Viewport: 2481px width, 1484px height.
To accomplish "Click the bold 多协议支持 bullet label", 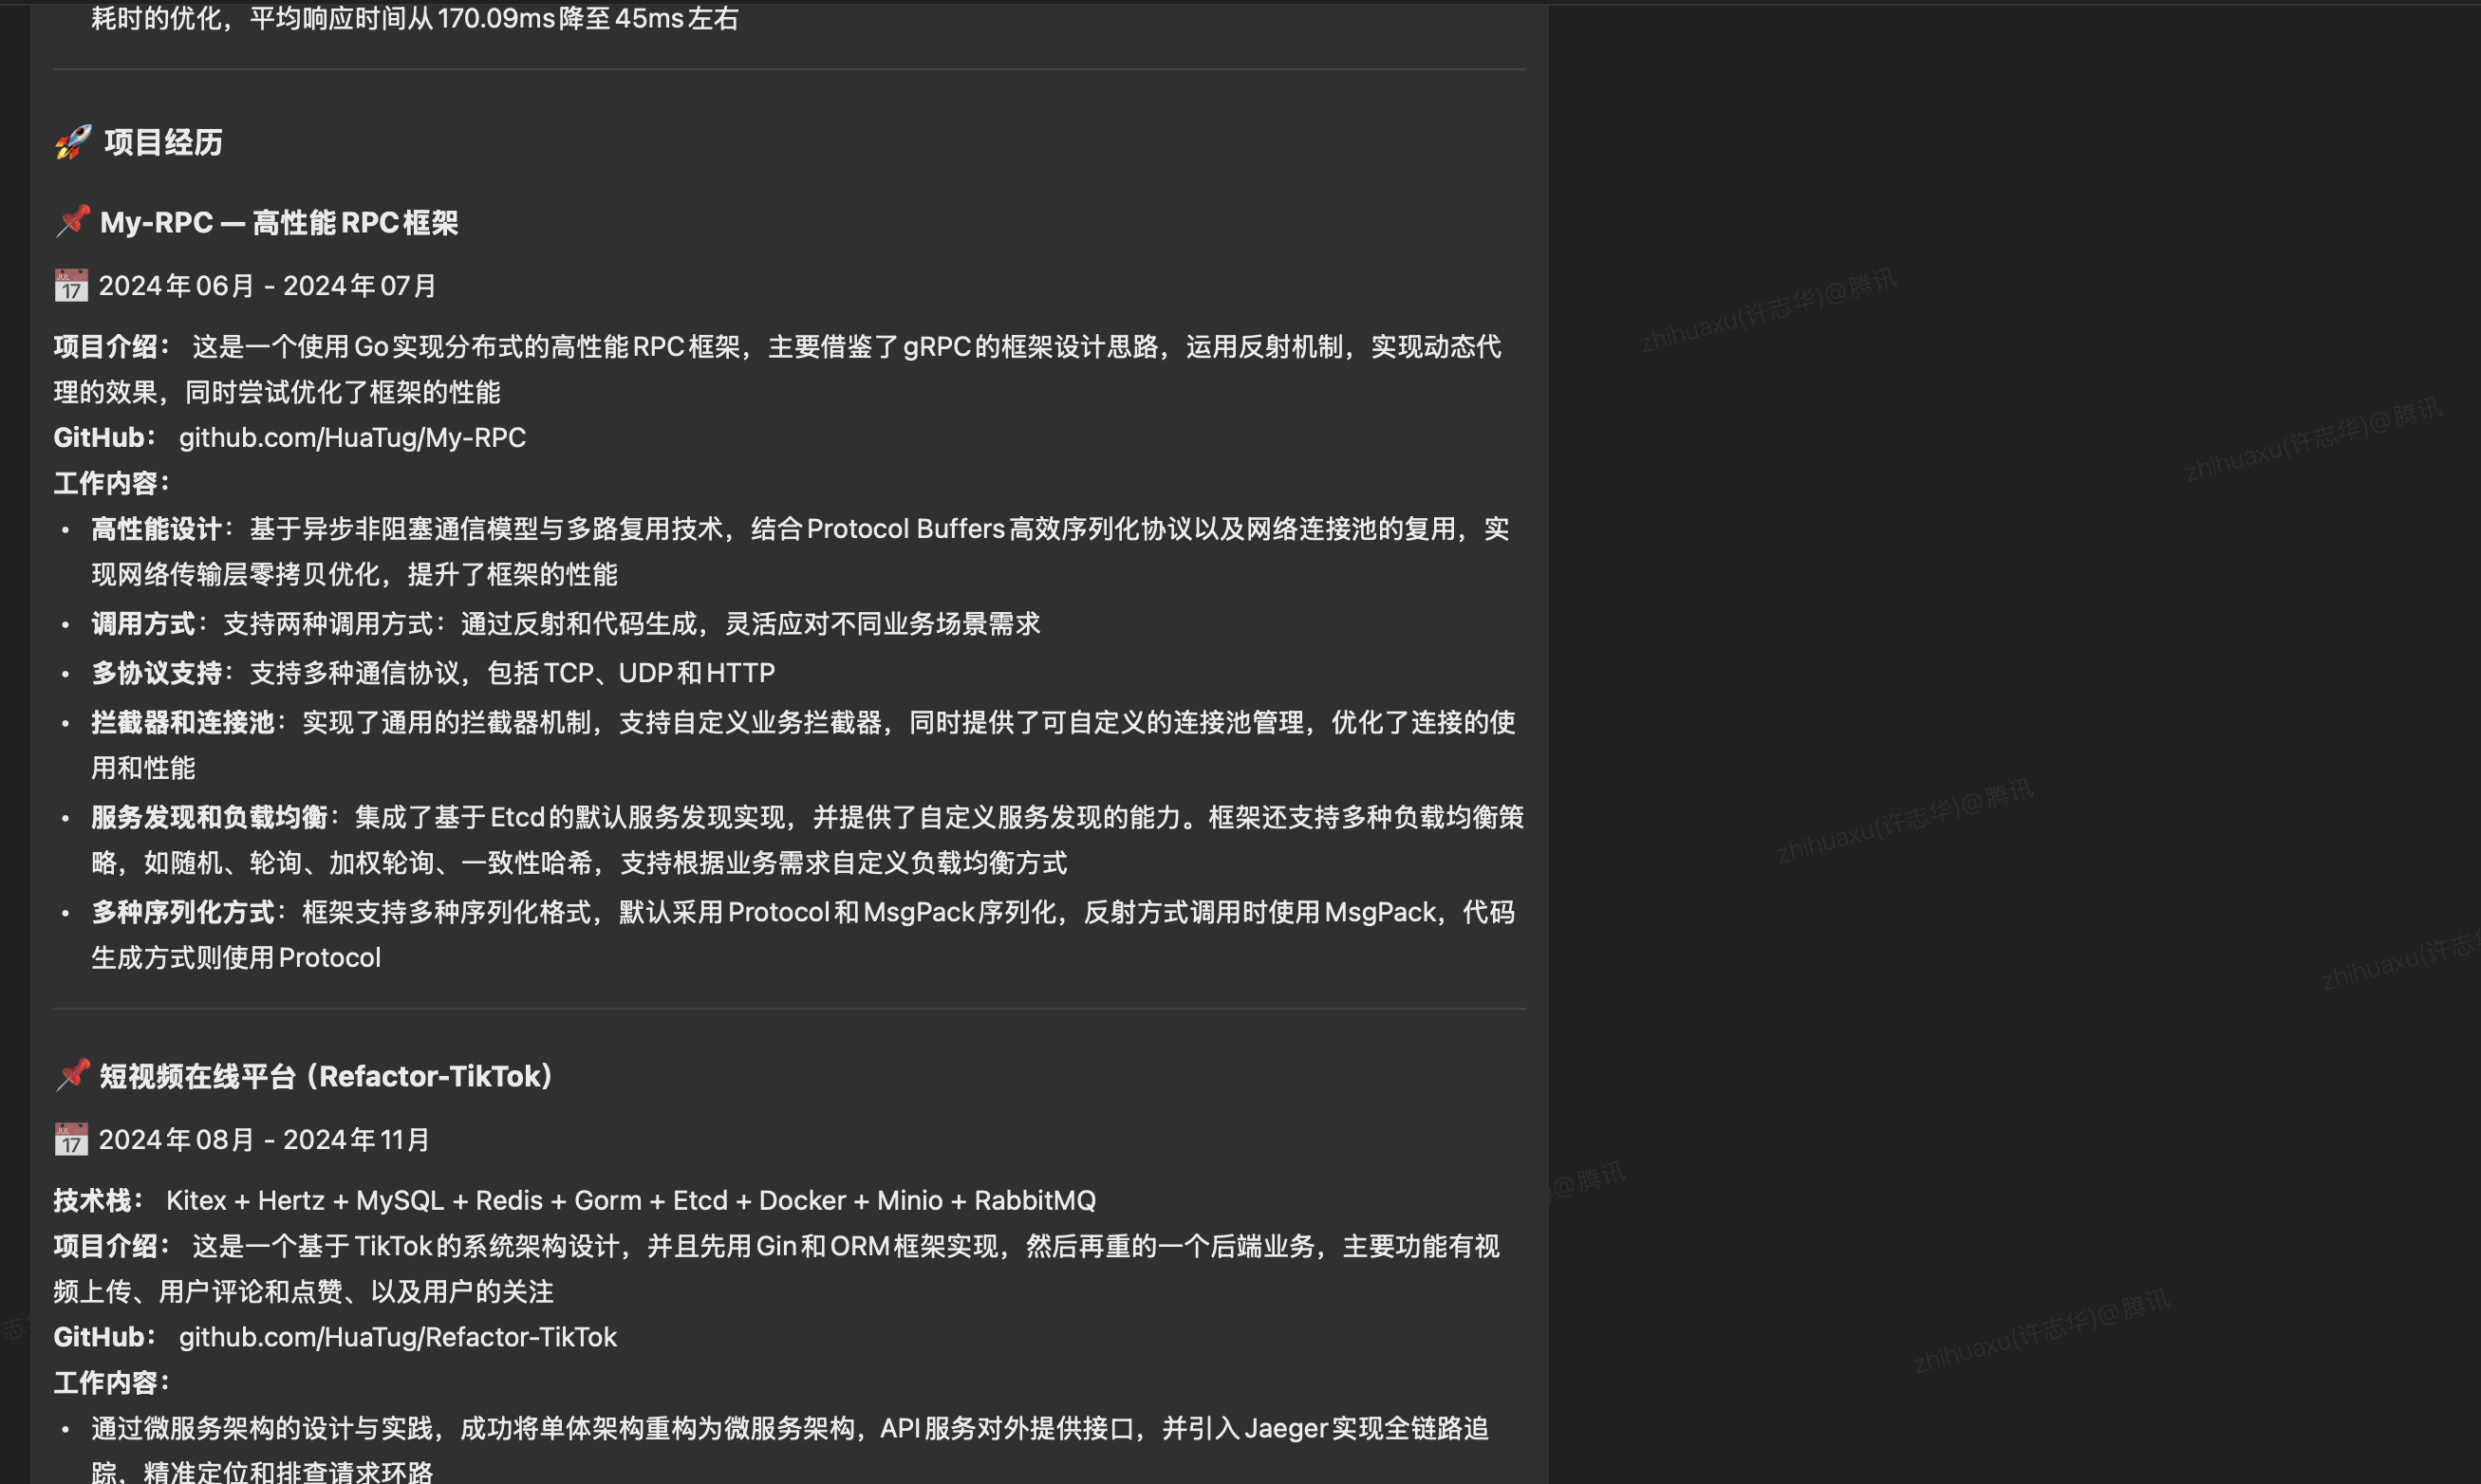I will [x=156, y=673].
